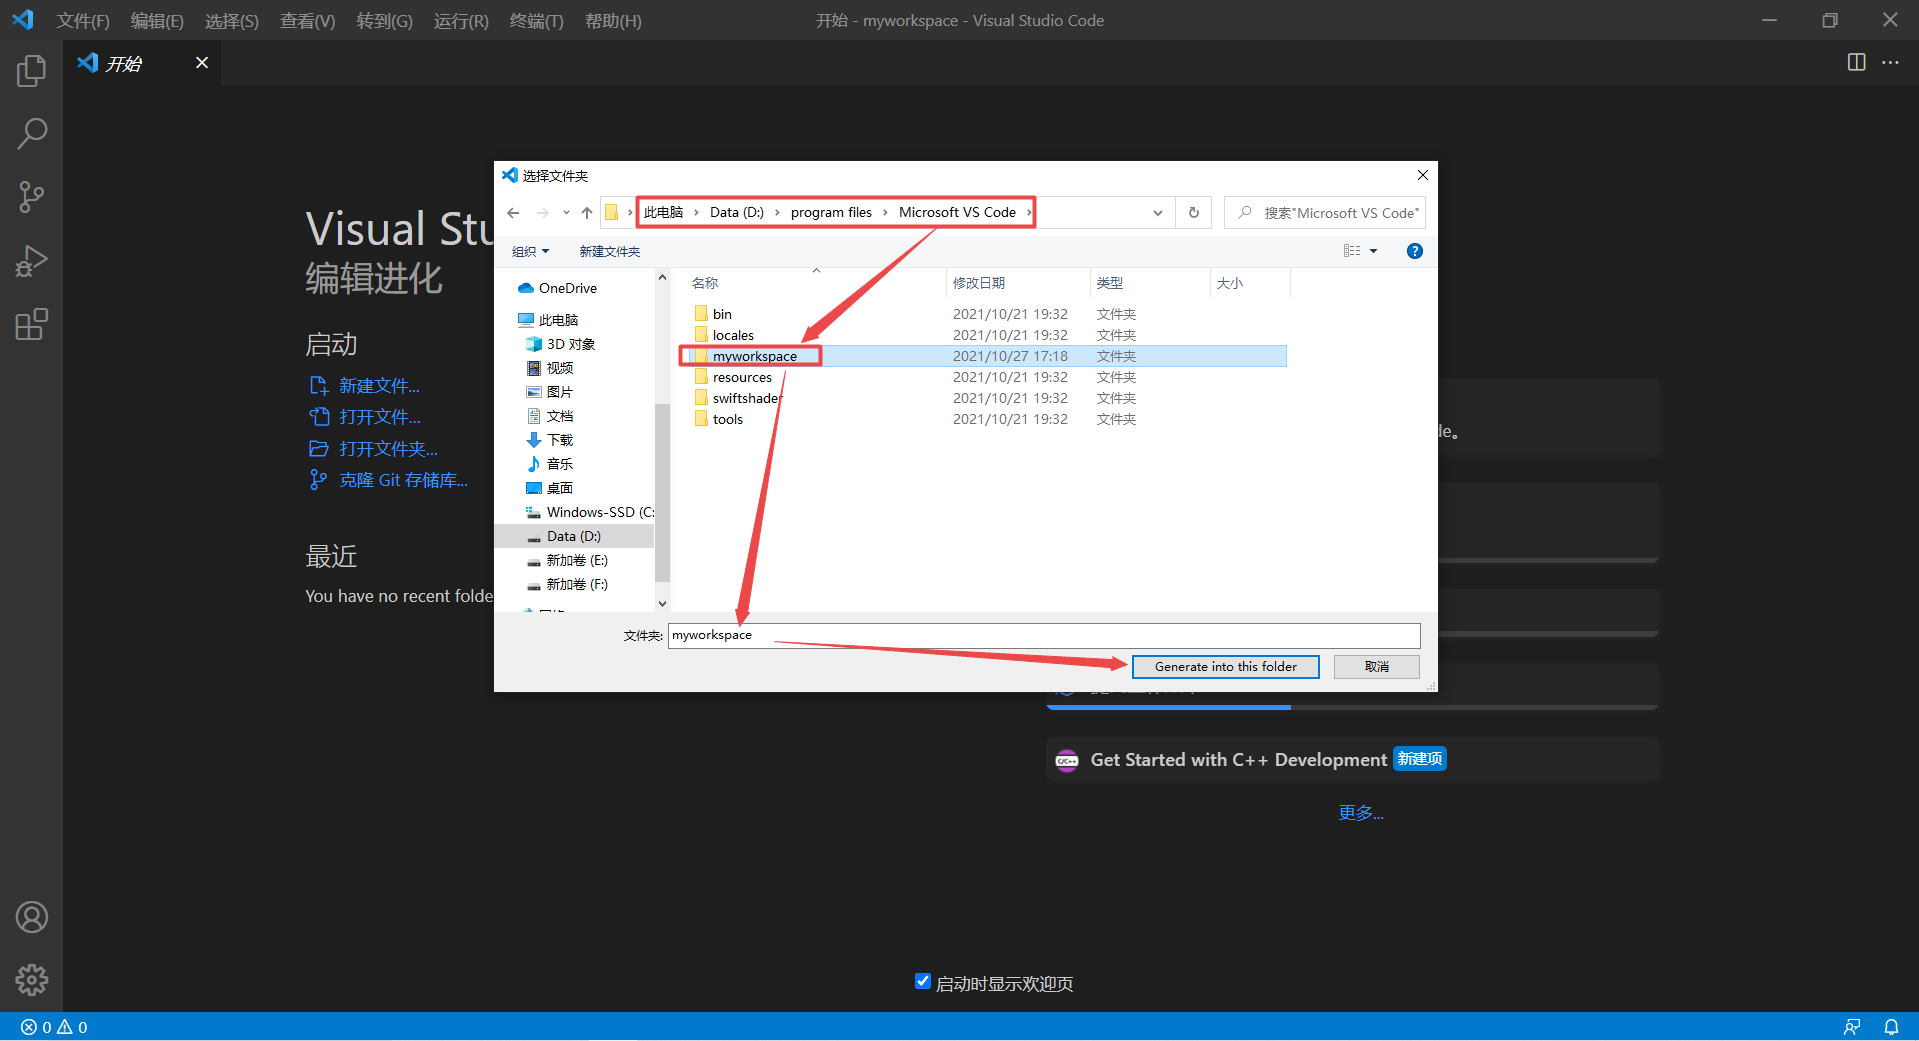Image resolution: width=1919 pixels, height=1041 pixels.
Task: Open Run and Debug view
Action: tap(31, 261)
